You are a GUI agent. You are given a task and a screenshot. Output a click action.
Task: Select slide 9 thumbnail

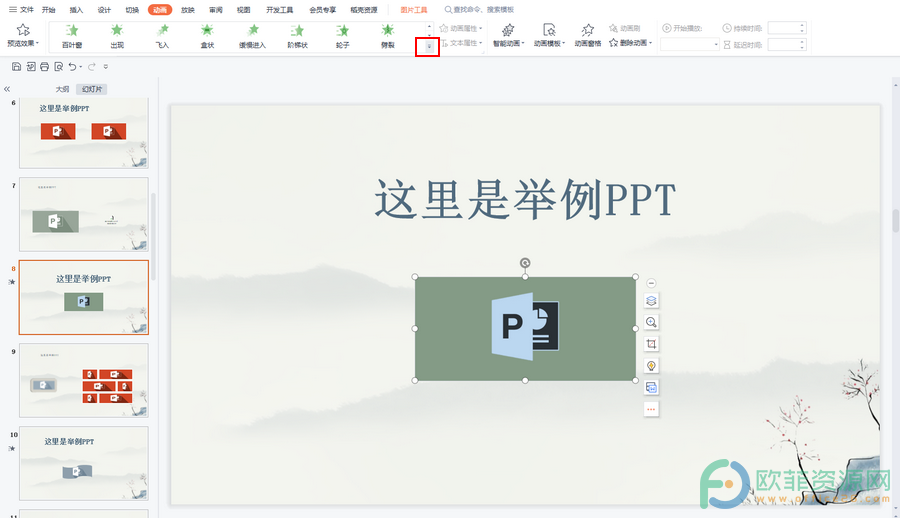point(84,380)
